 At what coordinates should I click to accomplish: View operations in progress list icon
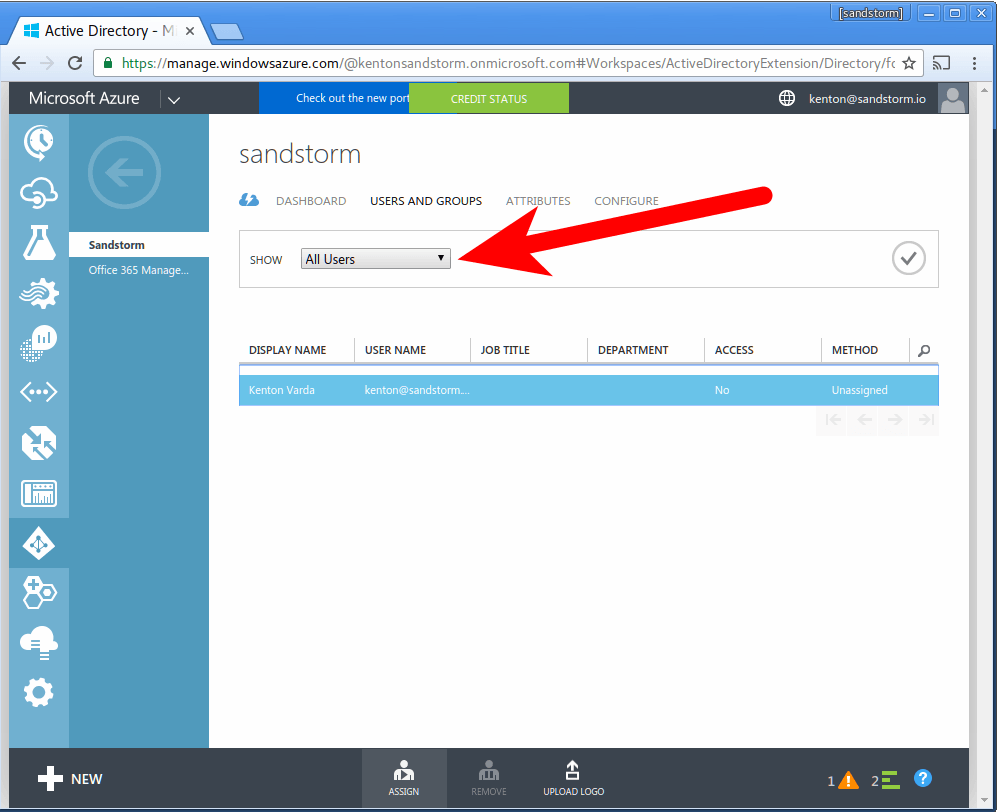[891, 780]
